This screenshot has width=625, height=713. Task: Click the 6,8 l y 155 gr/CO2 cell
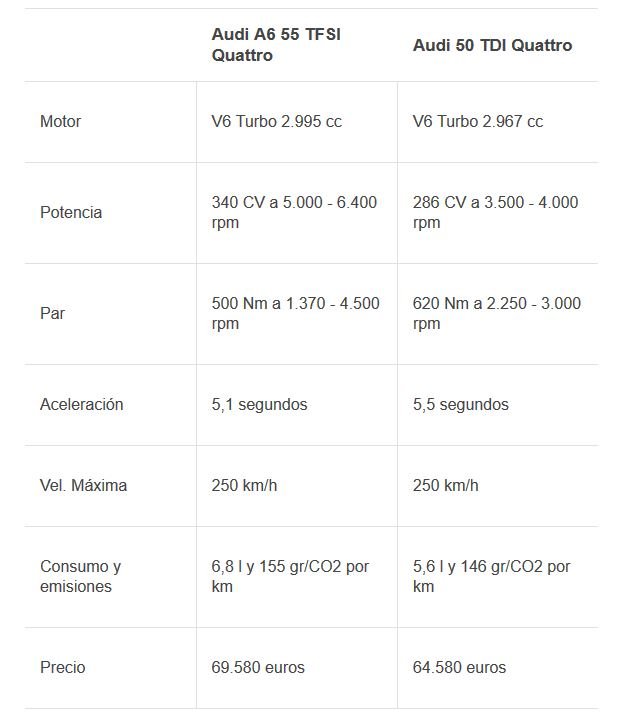[290, 576]
